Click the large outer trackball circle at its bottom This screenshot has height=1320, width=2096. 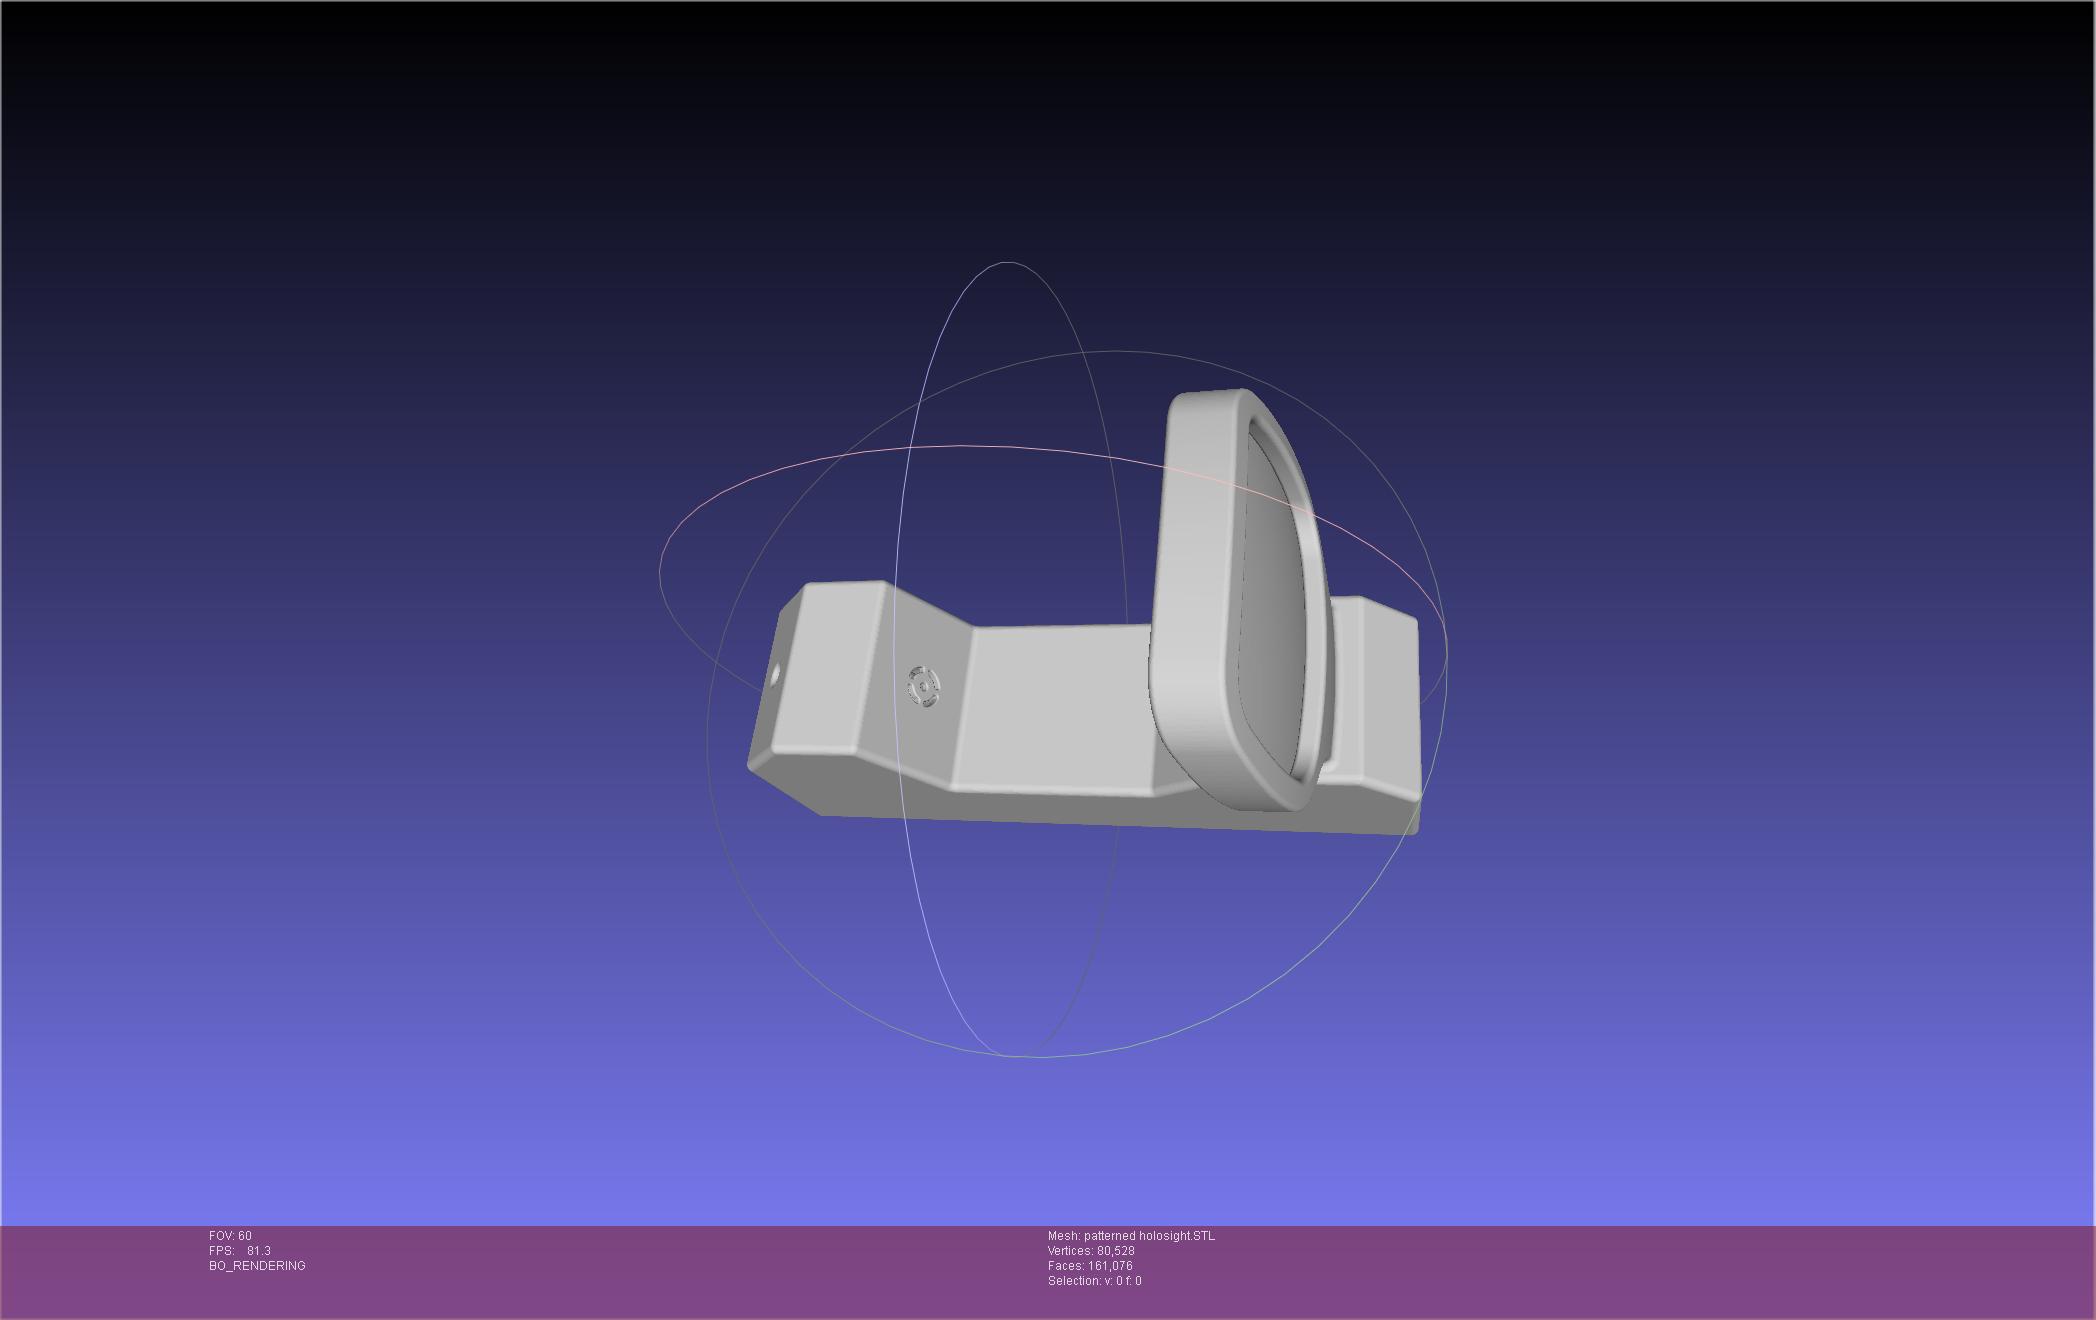point(1040,1056)
